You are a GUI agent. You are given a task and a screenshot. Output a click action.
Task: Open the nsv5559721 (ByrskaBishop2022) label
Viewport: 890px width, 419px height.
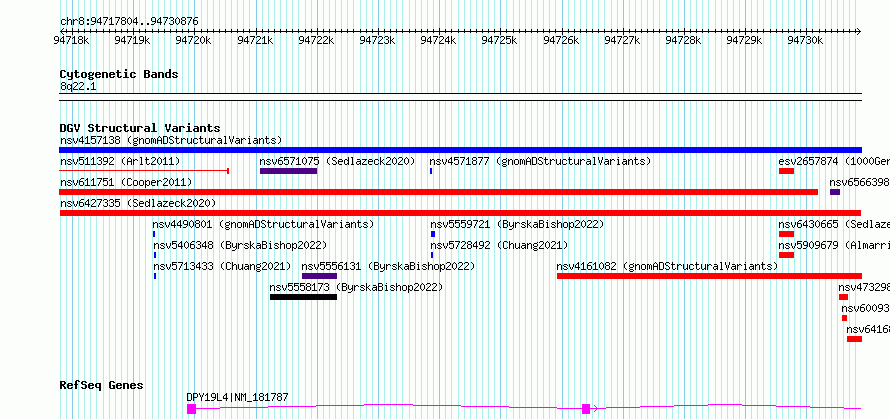click(517, 224)
